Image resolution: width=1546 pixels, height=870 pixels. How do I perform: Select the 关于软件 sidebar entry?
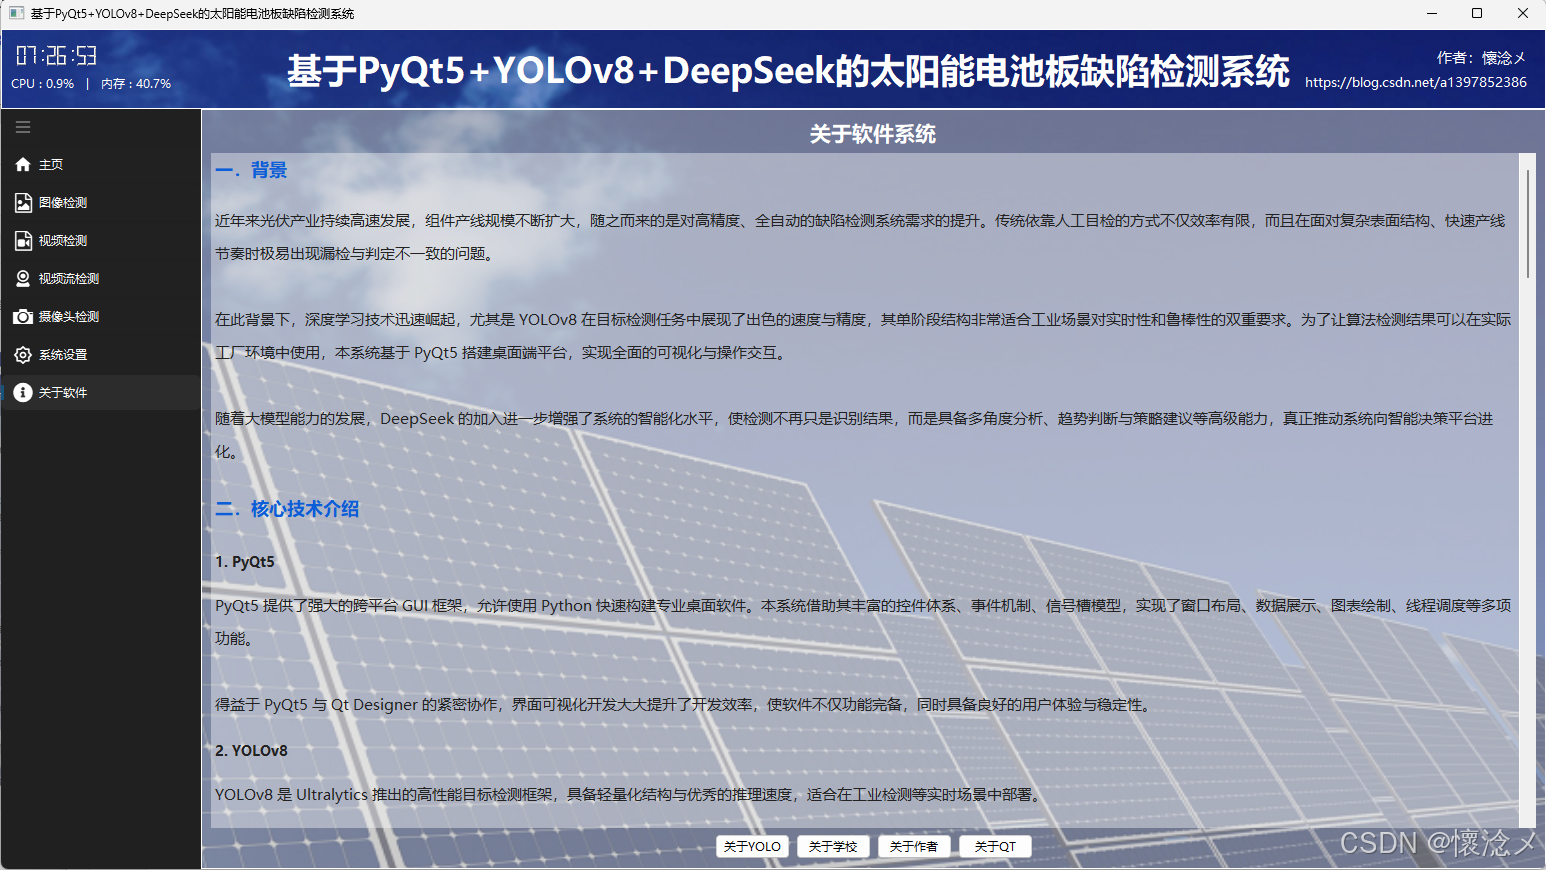(x=100, y=393)
